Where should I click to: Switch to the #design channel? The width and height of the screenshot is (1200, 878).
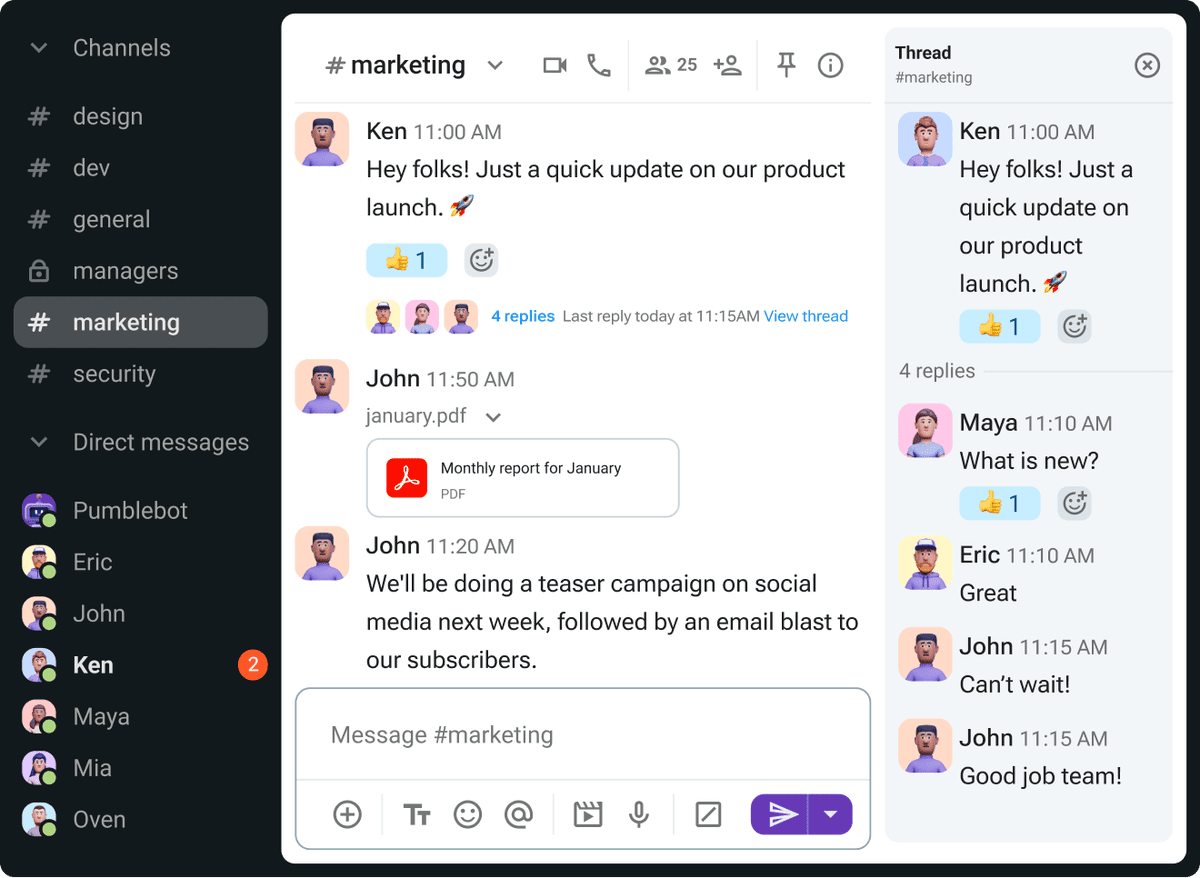(108, 117)
